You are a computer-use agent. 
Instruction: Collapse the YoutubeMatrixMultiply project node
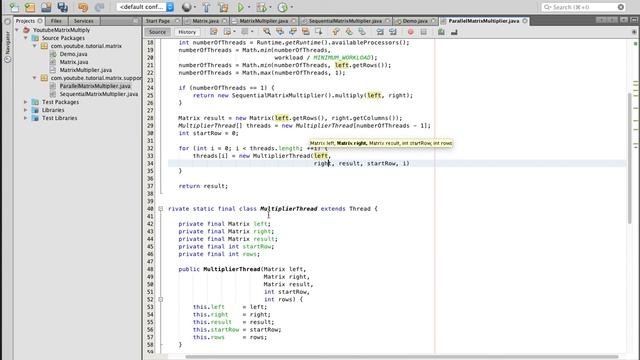point(17,30)
